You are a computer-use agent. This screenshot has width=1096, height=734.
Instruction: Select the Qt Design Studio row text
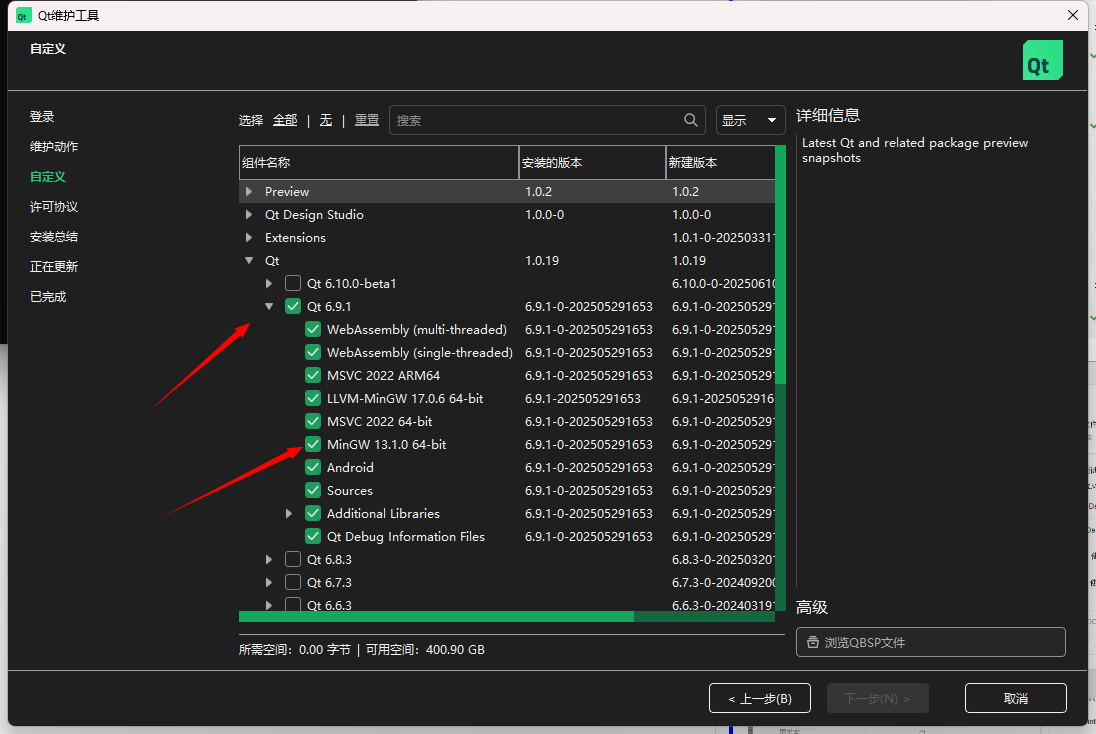click(314, 215)
